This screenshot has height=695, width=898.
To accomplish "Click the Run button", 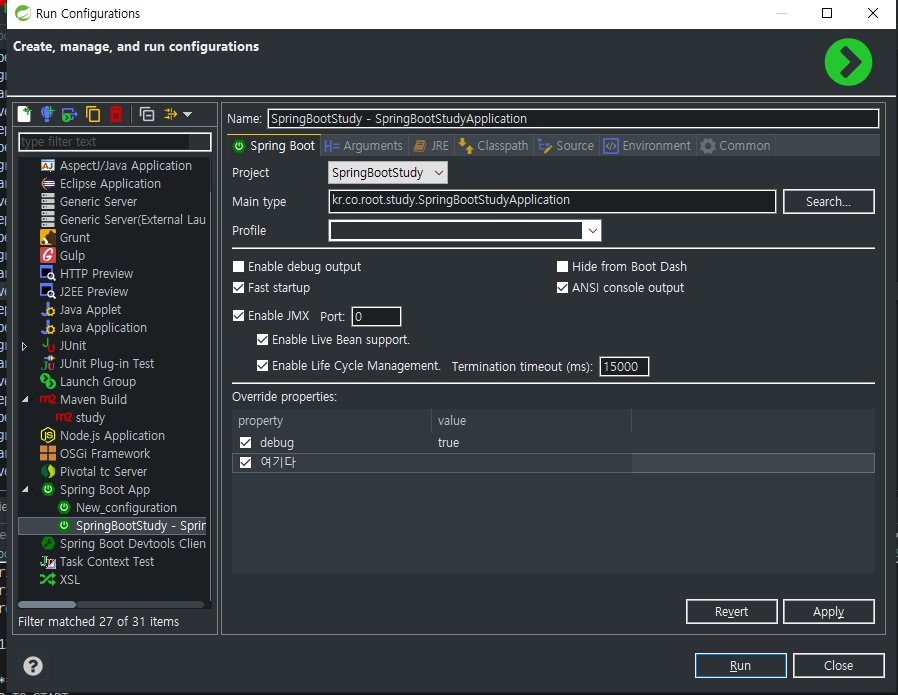I will 740,665.
